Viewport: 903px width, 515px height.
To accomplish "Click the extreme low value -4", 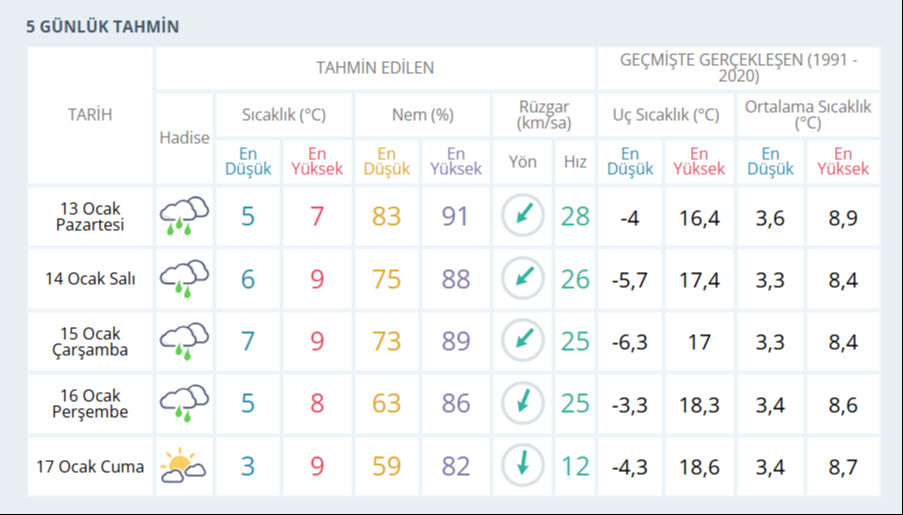I will [630, 218].
